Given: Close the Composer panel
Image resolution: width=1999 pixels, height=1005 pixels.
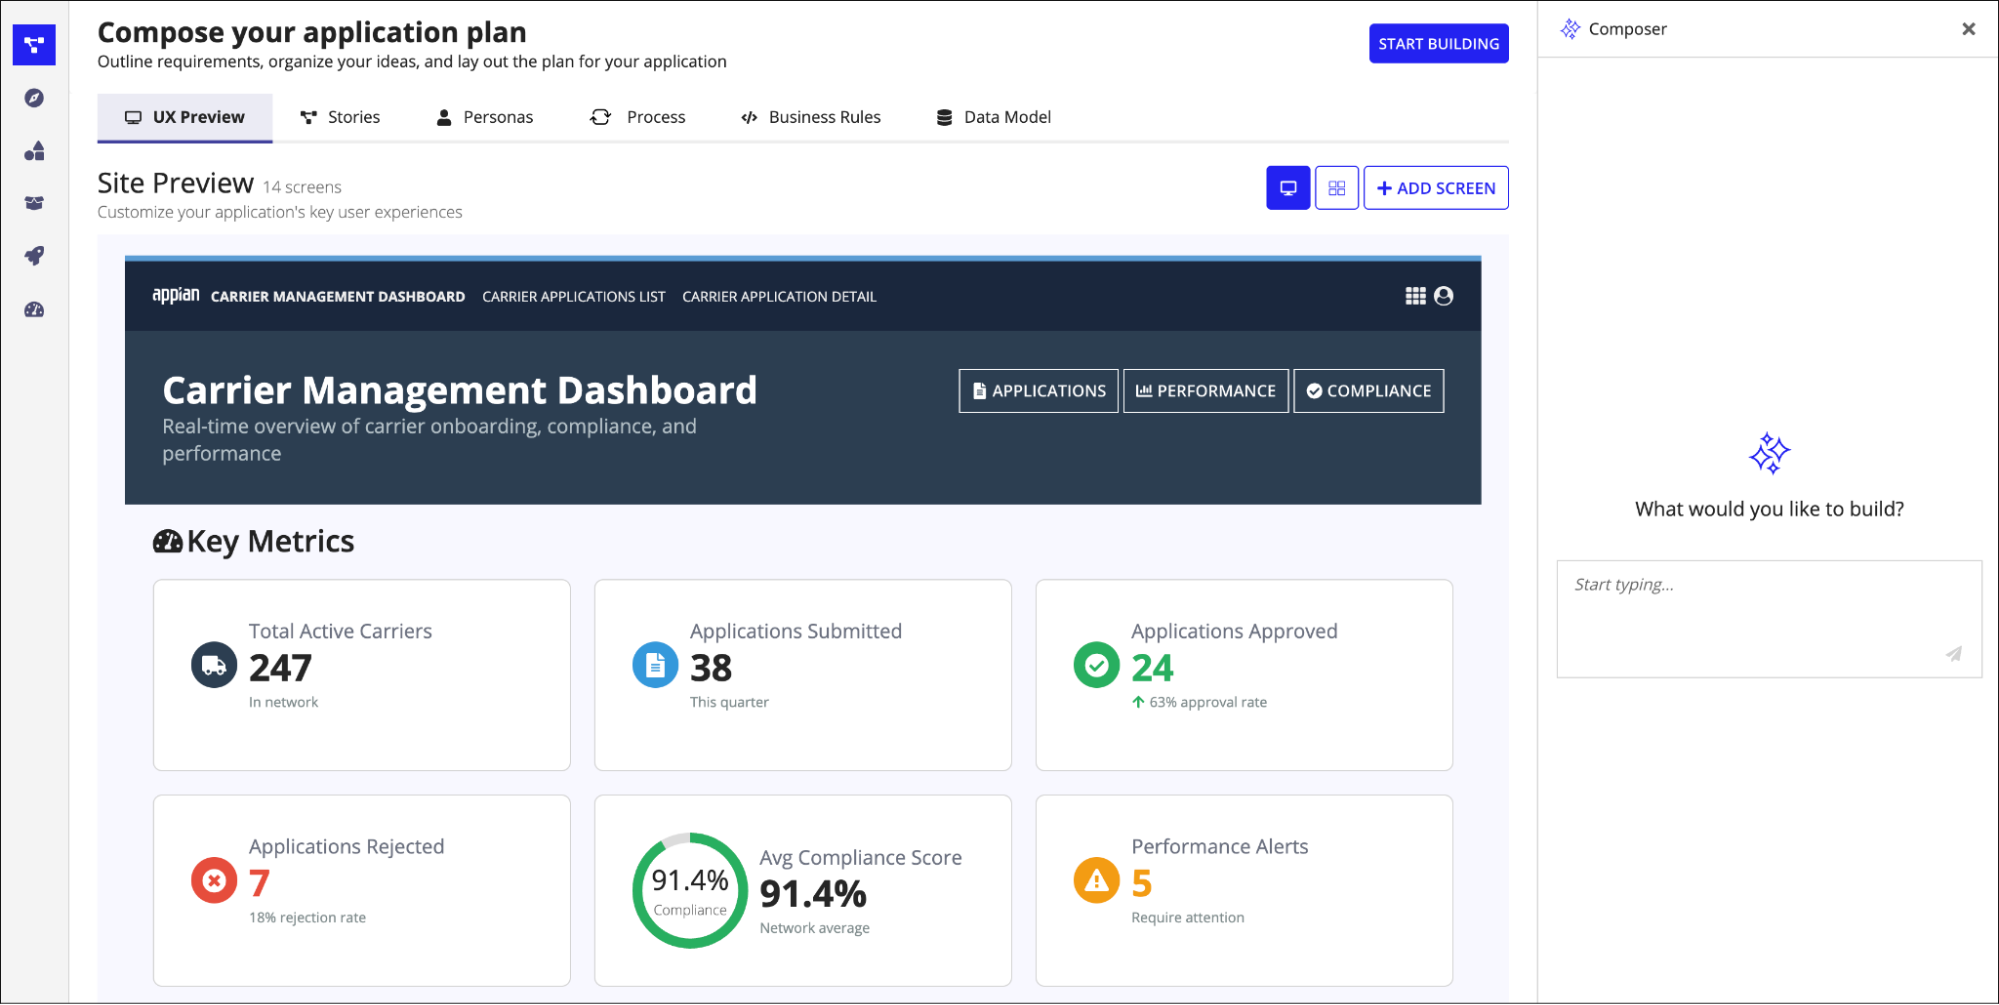Looking at the screenshot, I should 1968,29.
